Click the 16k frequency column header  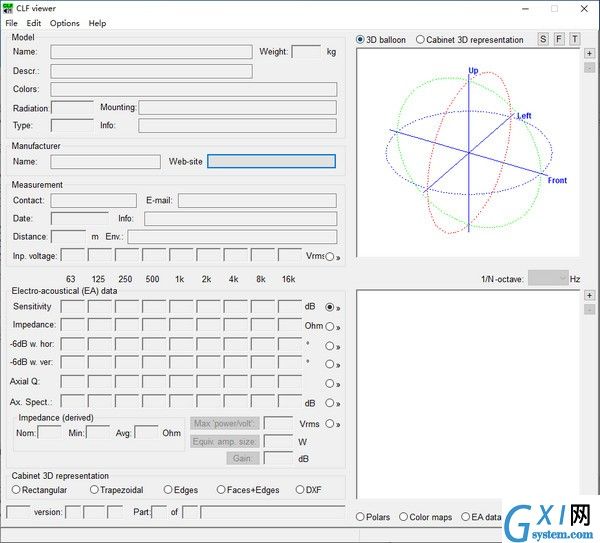coord(289,279)
